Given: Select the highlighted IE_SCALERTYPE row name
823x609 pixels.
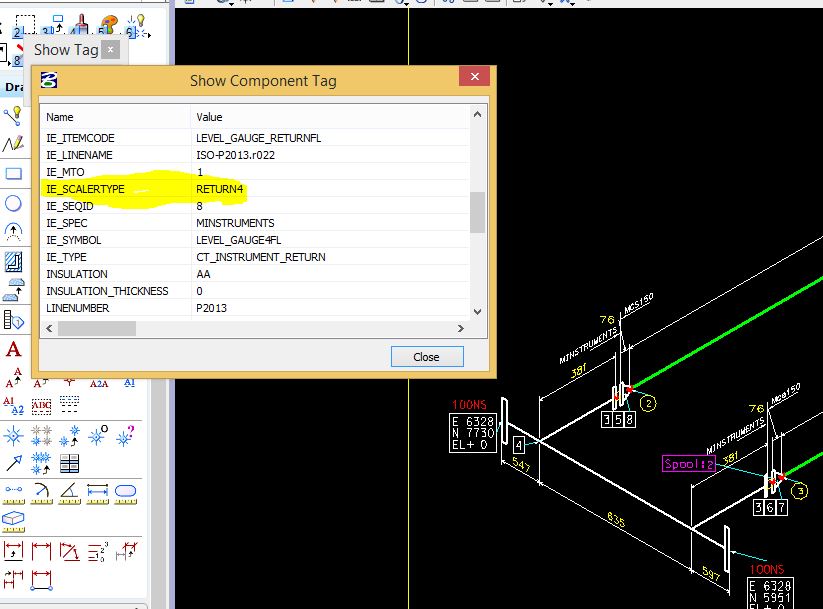Looking at the screenshot, I should point(85,189).
